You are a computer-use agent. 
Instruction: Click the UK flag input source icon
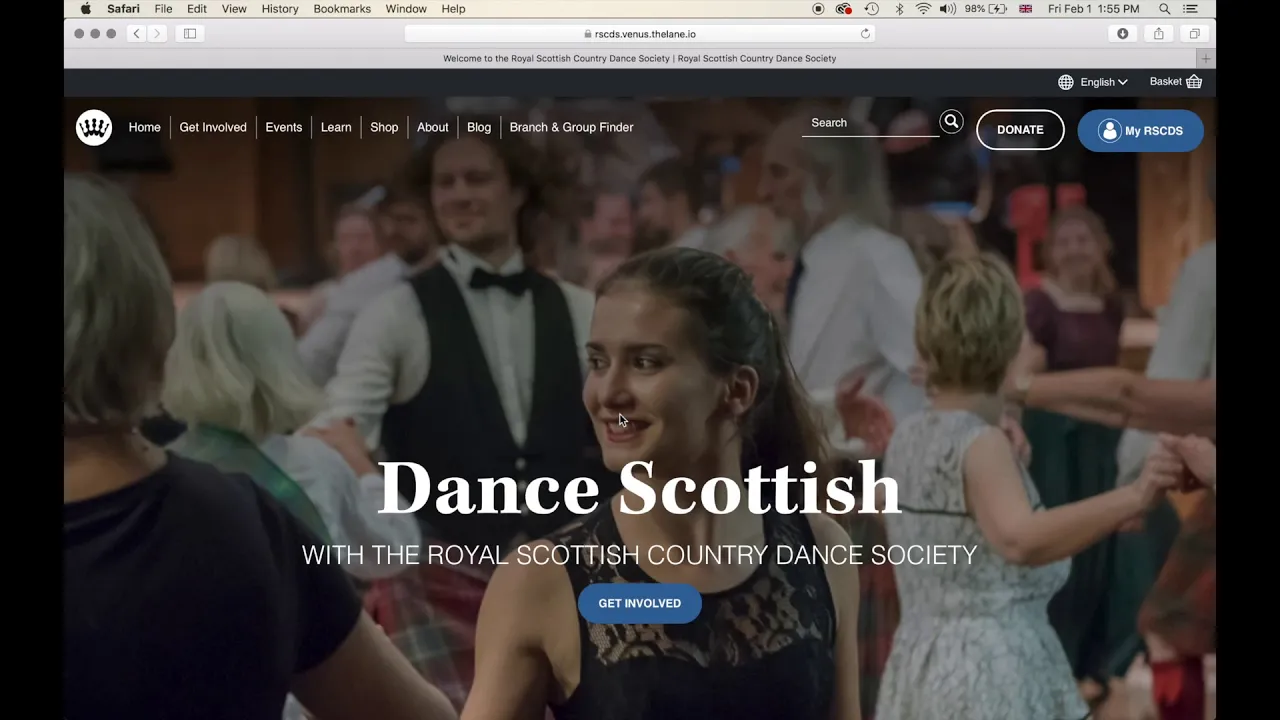tap(1025, 9)
